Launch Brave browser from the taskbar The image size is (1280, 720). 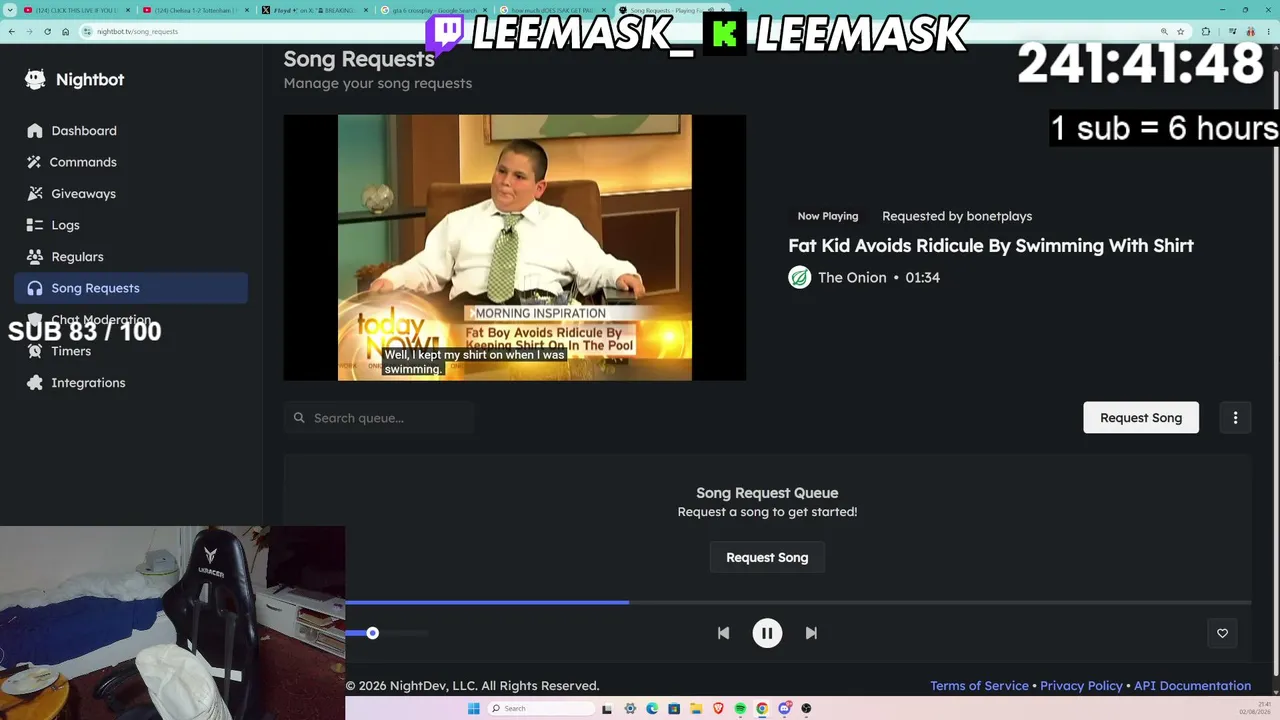[718, 709]
